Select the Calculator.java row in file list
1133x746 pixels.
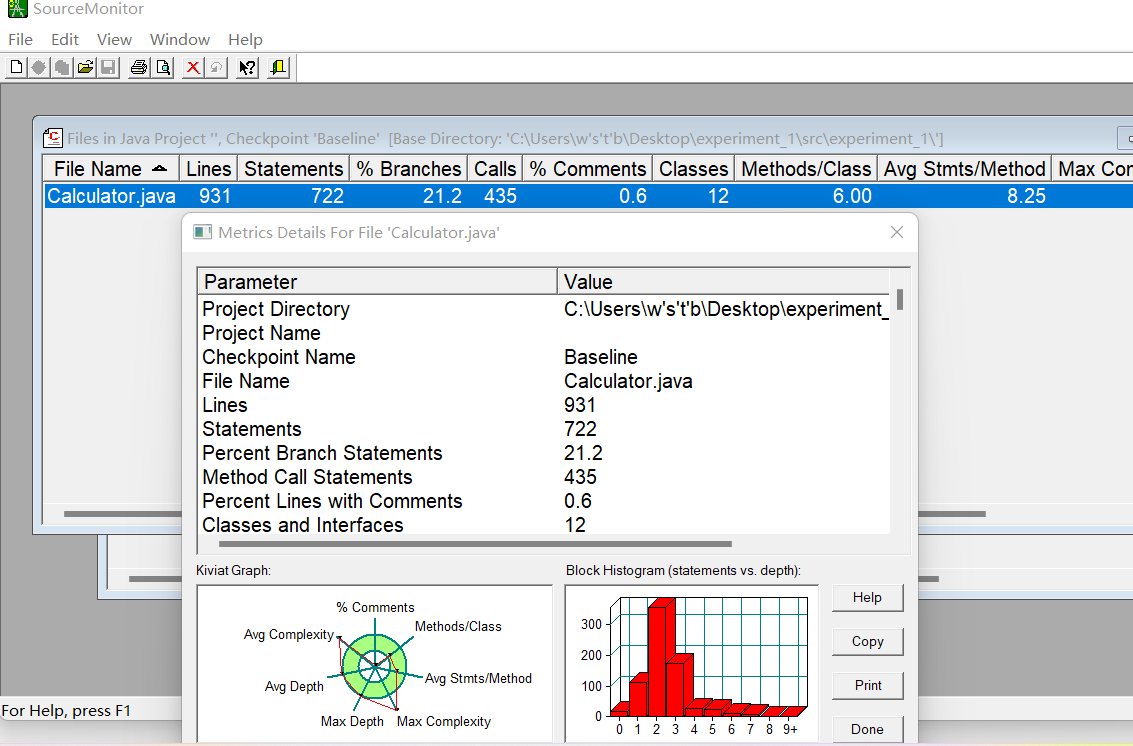point(587,196)
